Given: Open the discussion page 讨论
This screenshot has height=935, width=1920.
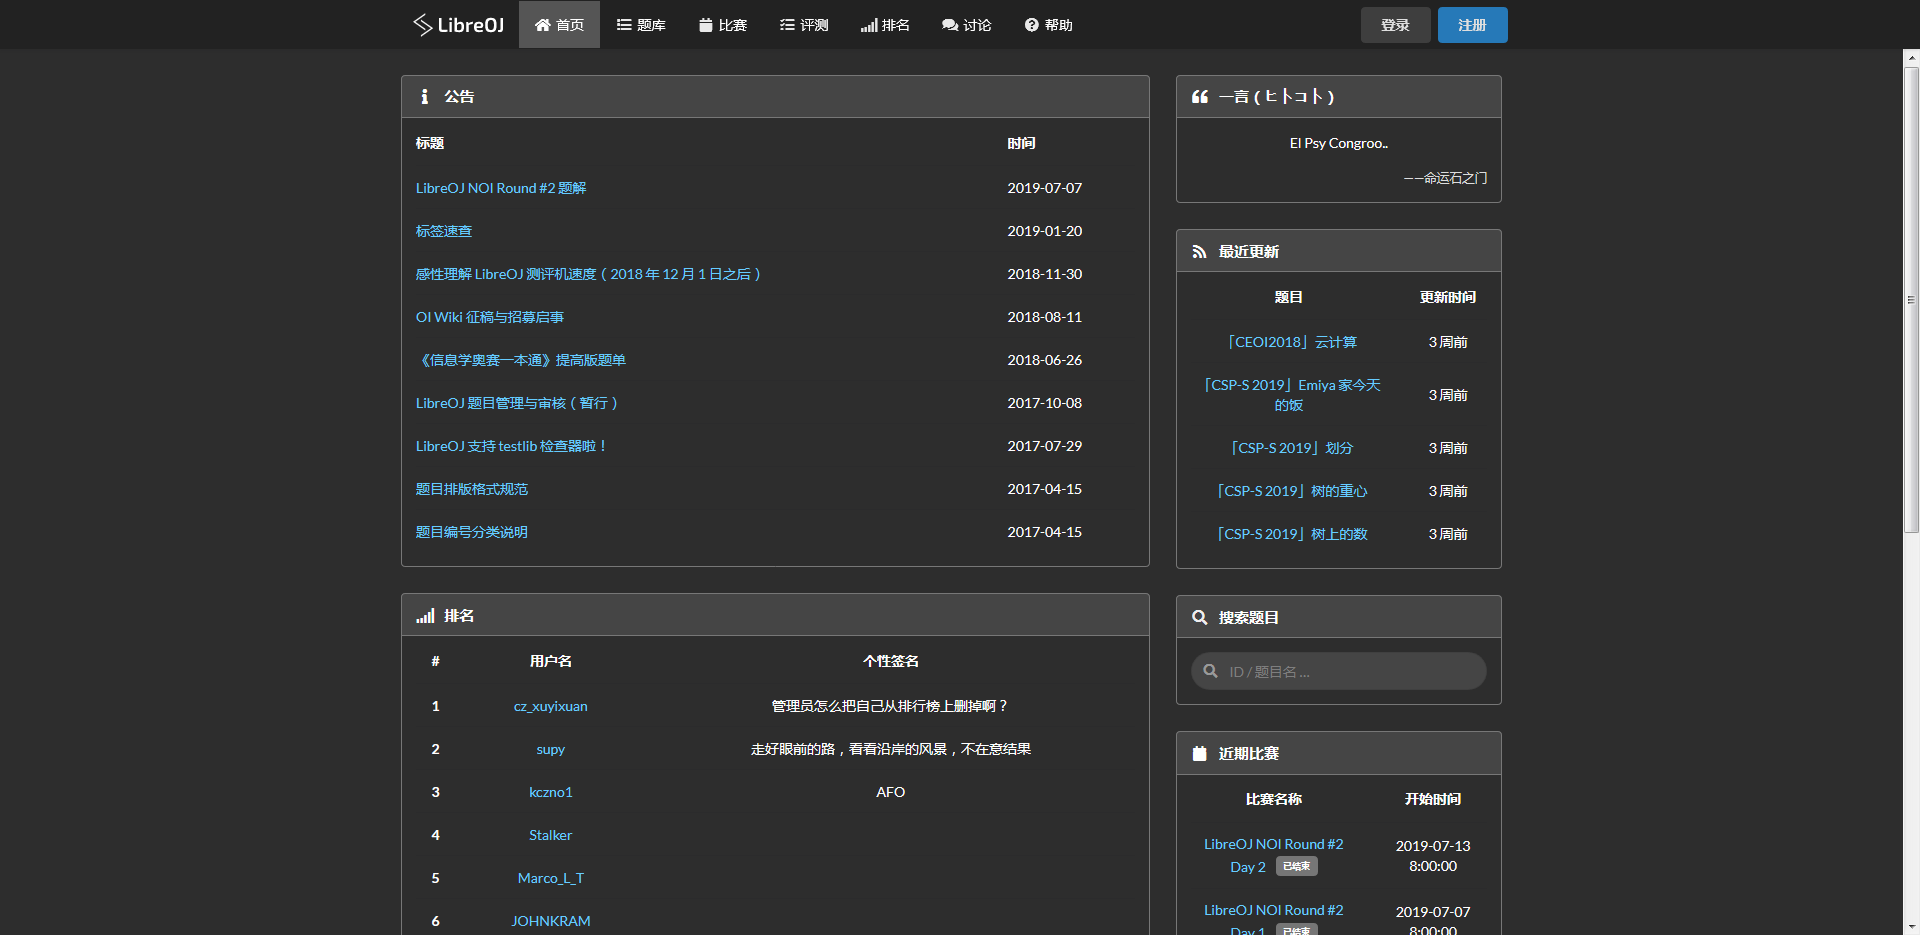Looking at the screenshot, I should 966,25.
